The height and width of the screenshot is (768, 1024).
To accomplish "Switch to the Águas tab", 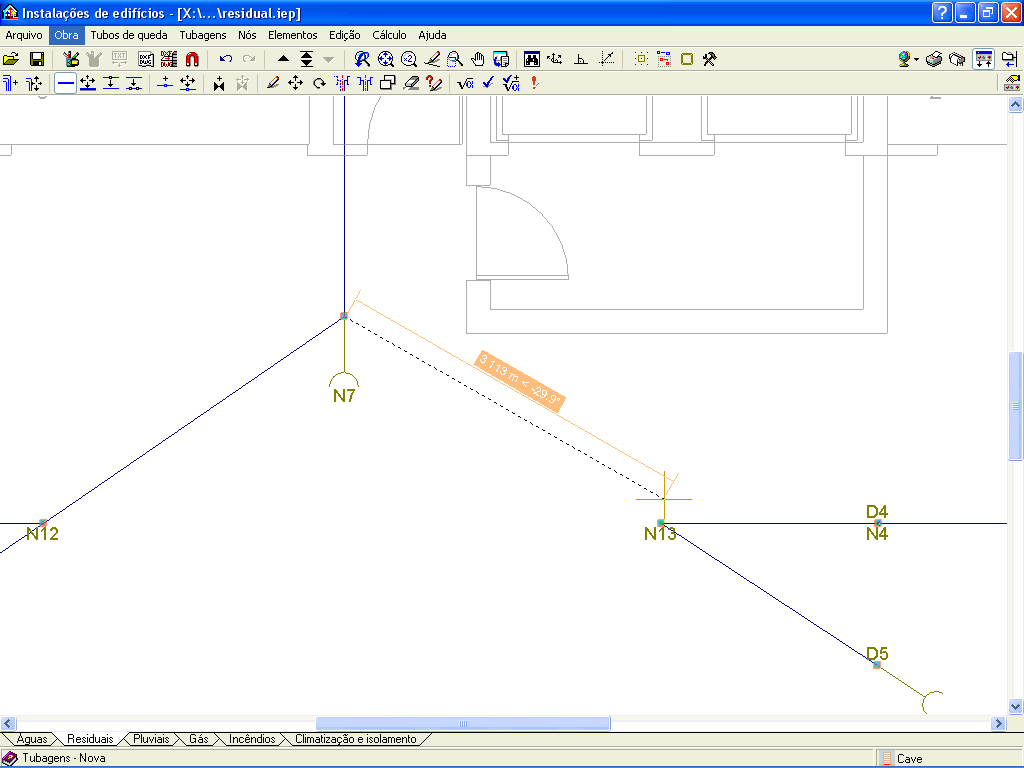I will pyautogui.click(x=31, y=739).
